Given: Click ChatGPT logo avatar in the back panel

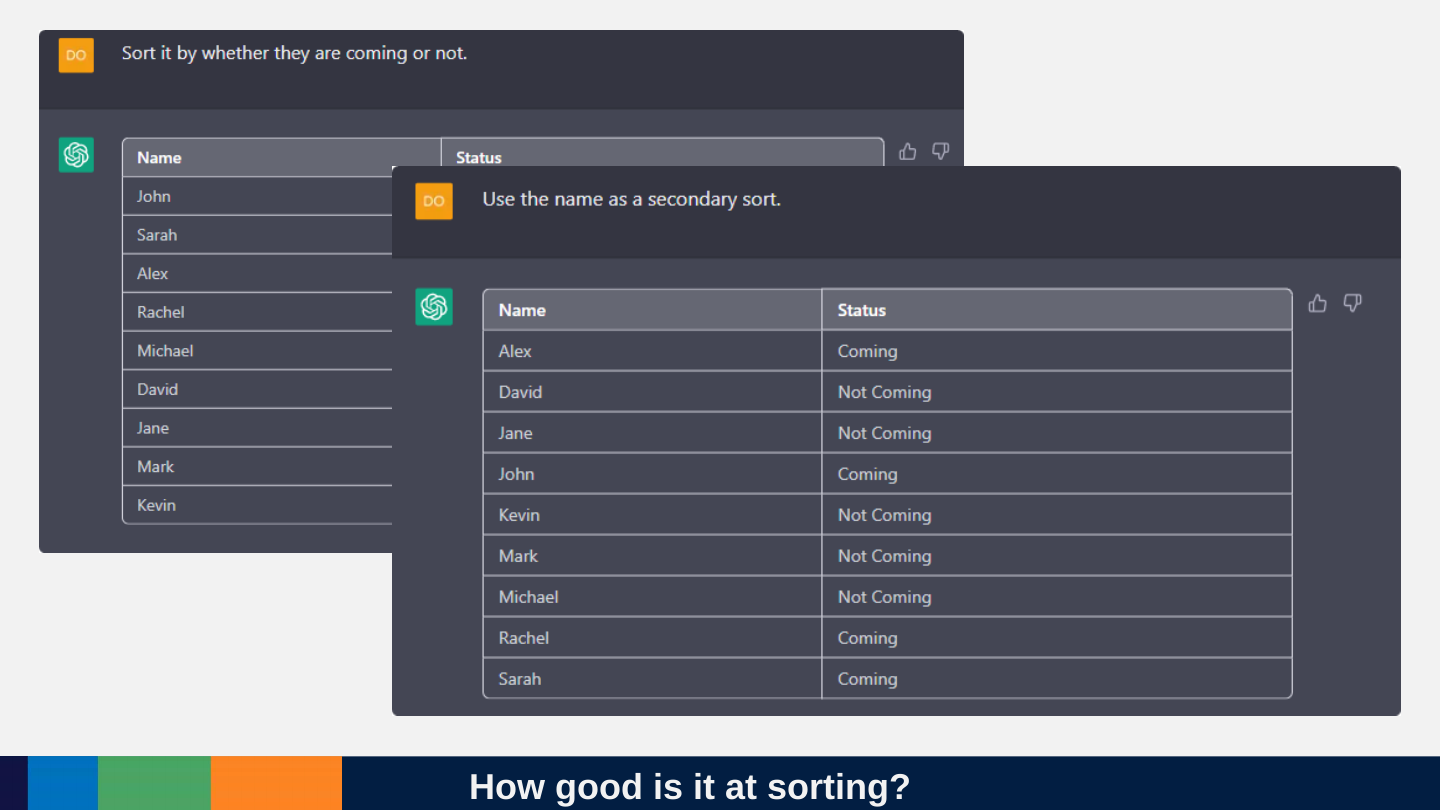Looking at the screenshot, I should pos(76,155).
